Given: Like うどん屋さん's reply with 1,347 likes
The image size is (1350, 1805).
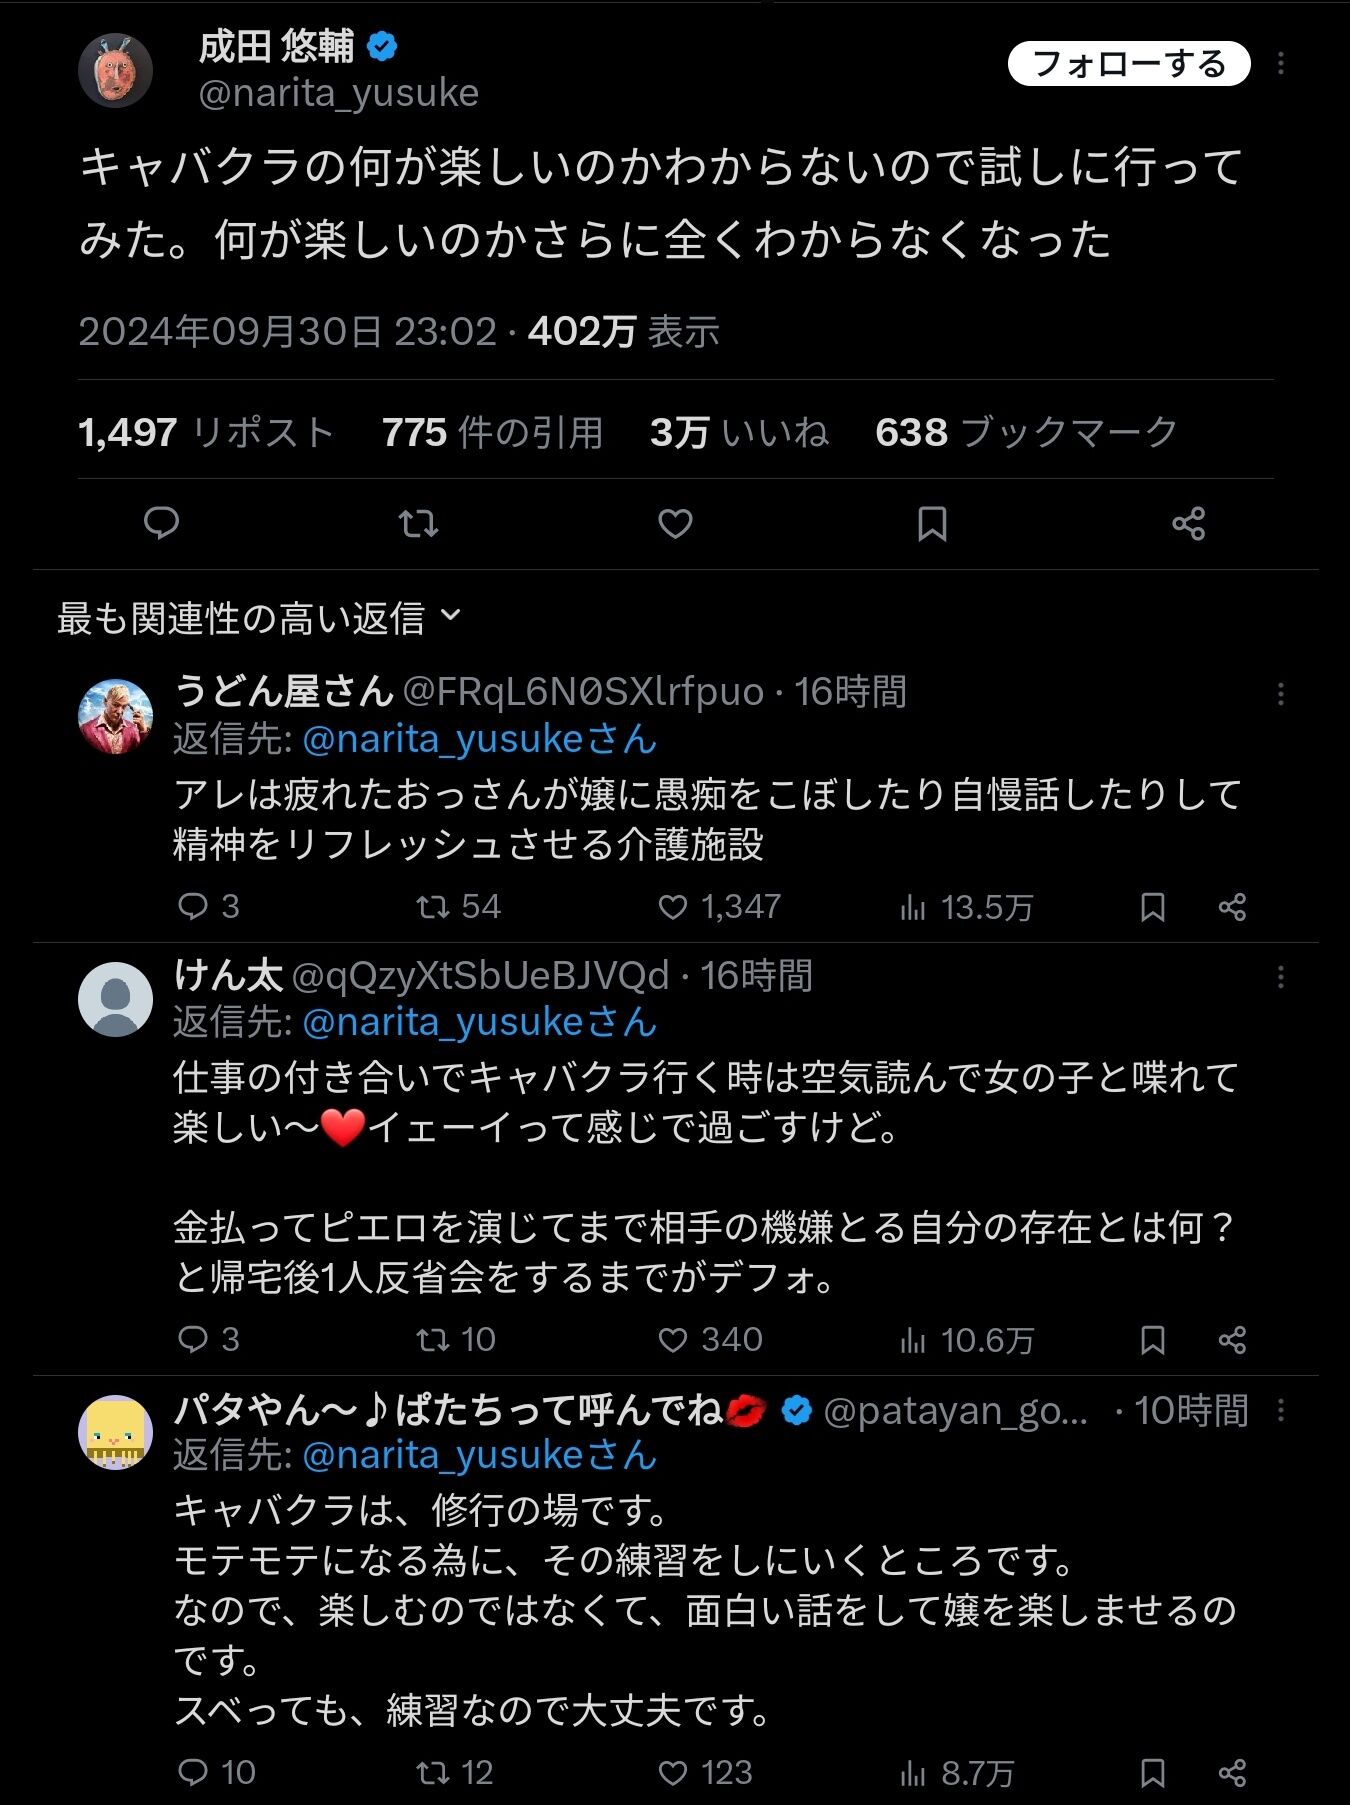Looking at the screenshot, I should point(720,907).
